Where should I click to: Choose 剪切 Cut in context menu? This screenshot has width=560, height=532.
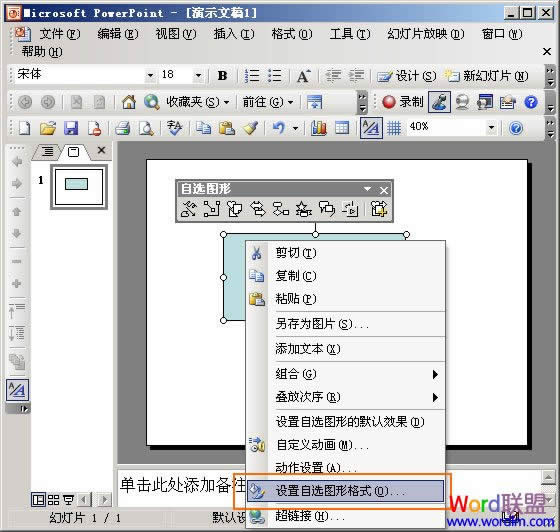[x=345, y=253]
